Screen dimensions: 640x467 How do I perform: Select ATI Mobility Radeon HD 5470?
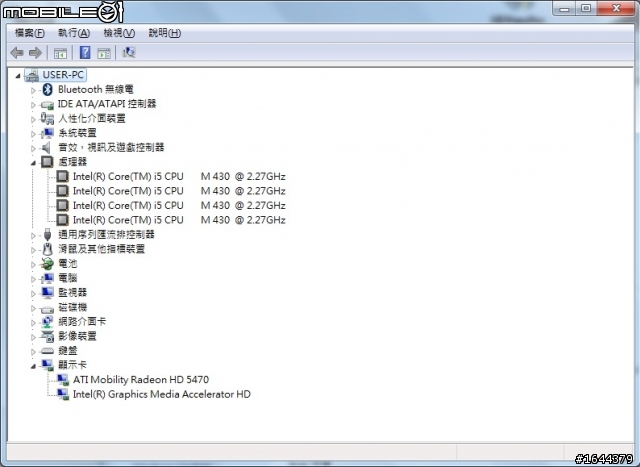point(141,380)
